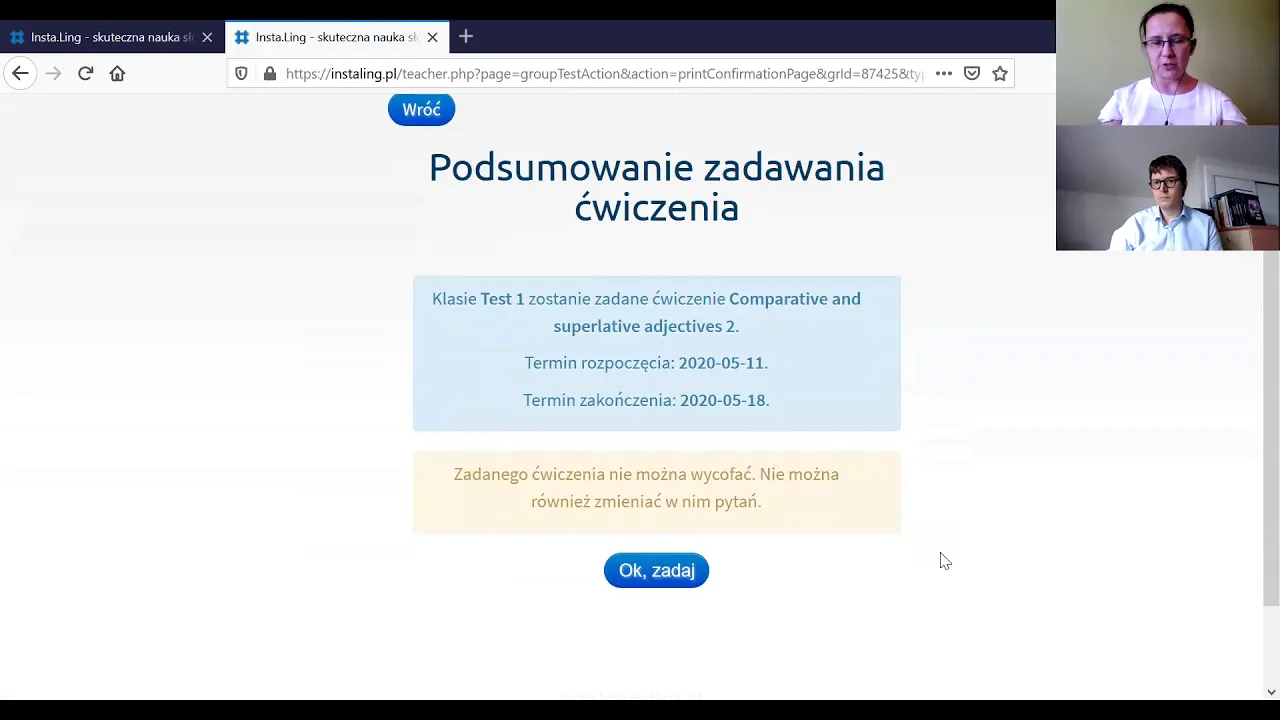Image resolution: width=1280 pixels, height=720 pixels.
Task: Click scrollbar down arrow
Action: [1271, 692]
